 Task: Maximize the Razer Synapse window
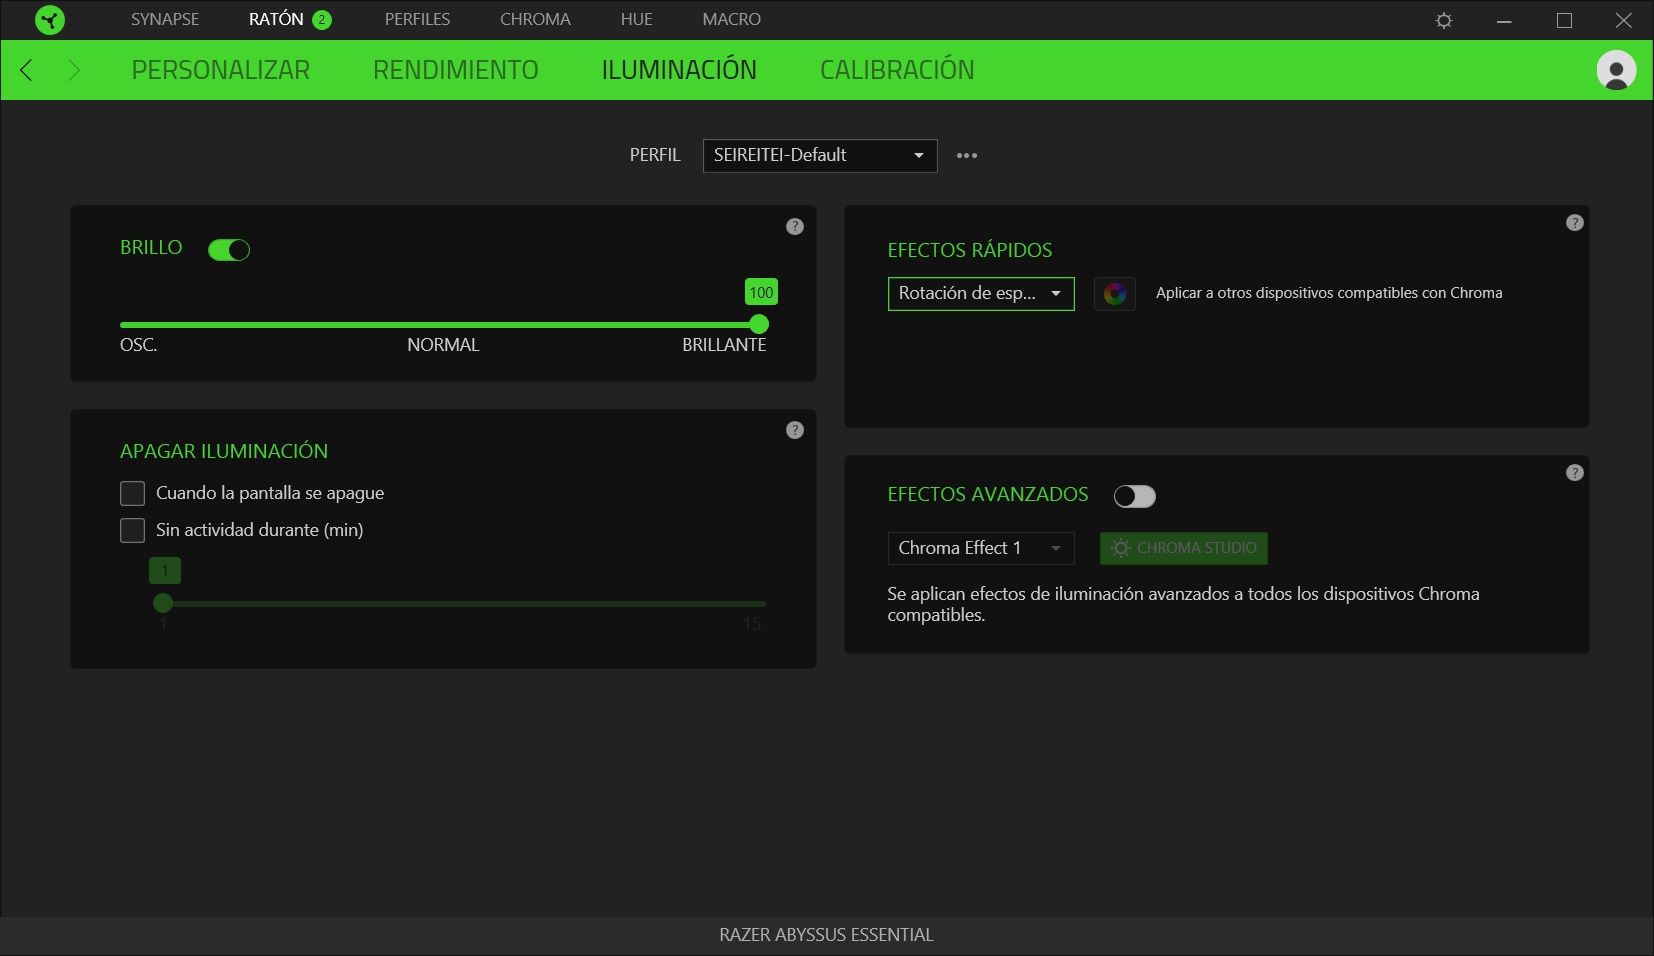(1564, 20)
